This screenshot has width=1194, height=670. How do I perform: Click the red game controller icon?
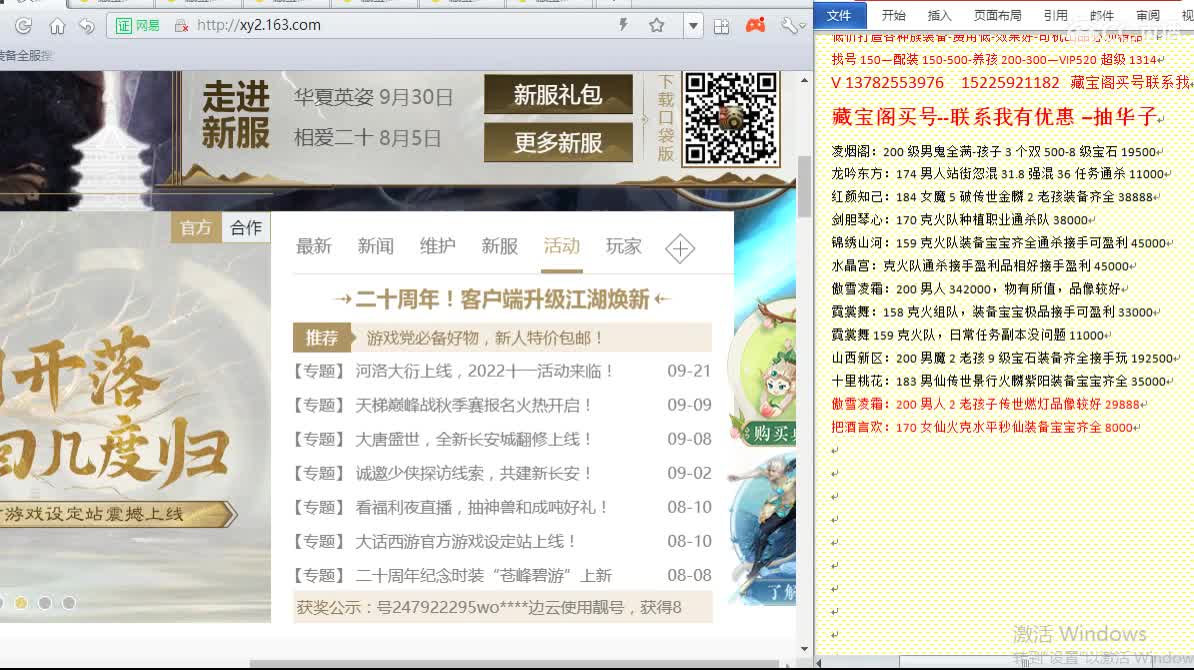coord(755,25)
